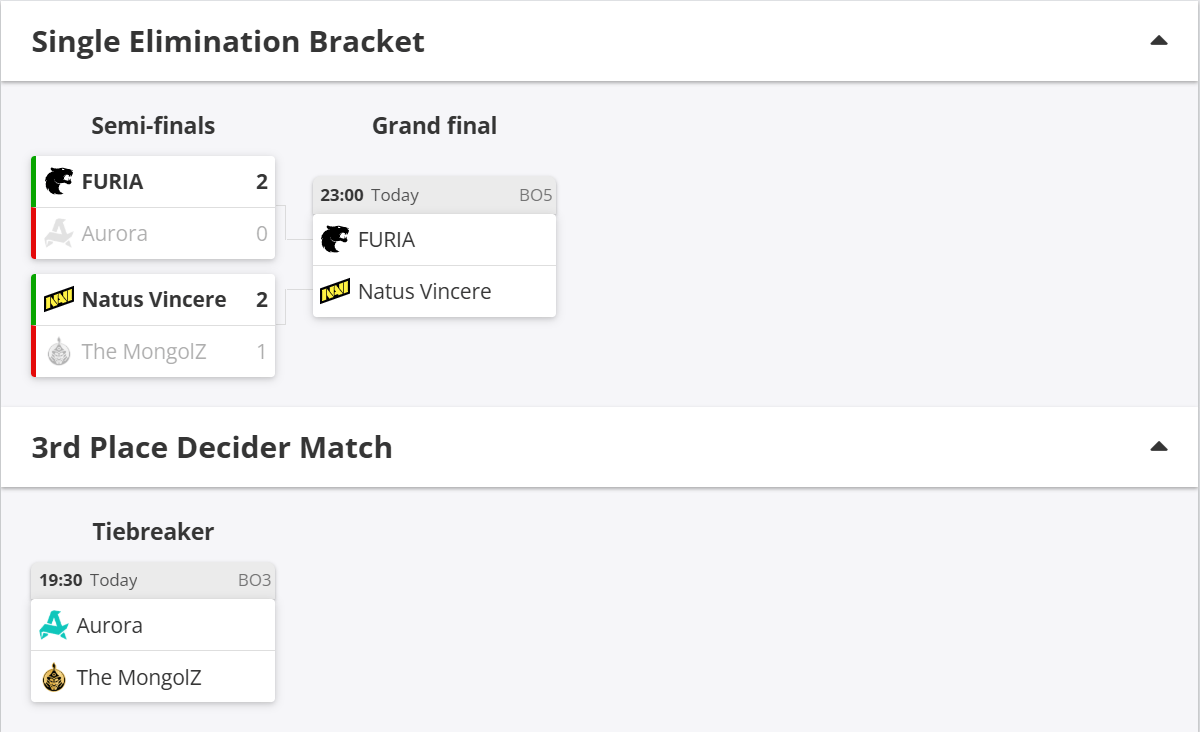Open The MongolZ name in tiebreaker match
This screenshot has height=732, width=1200.
tap(139, 678)
